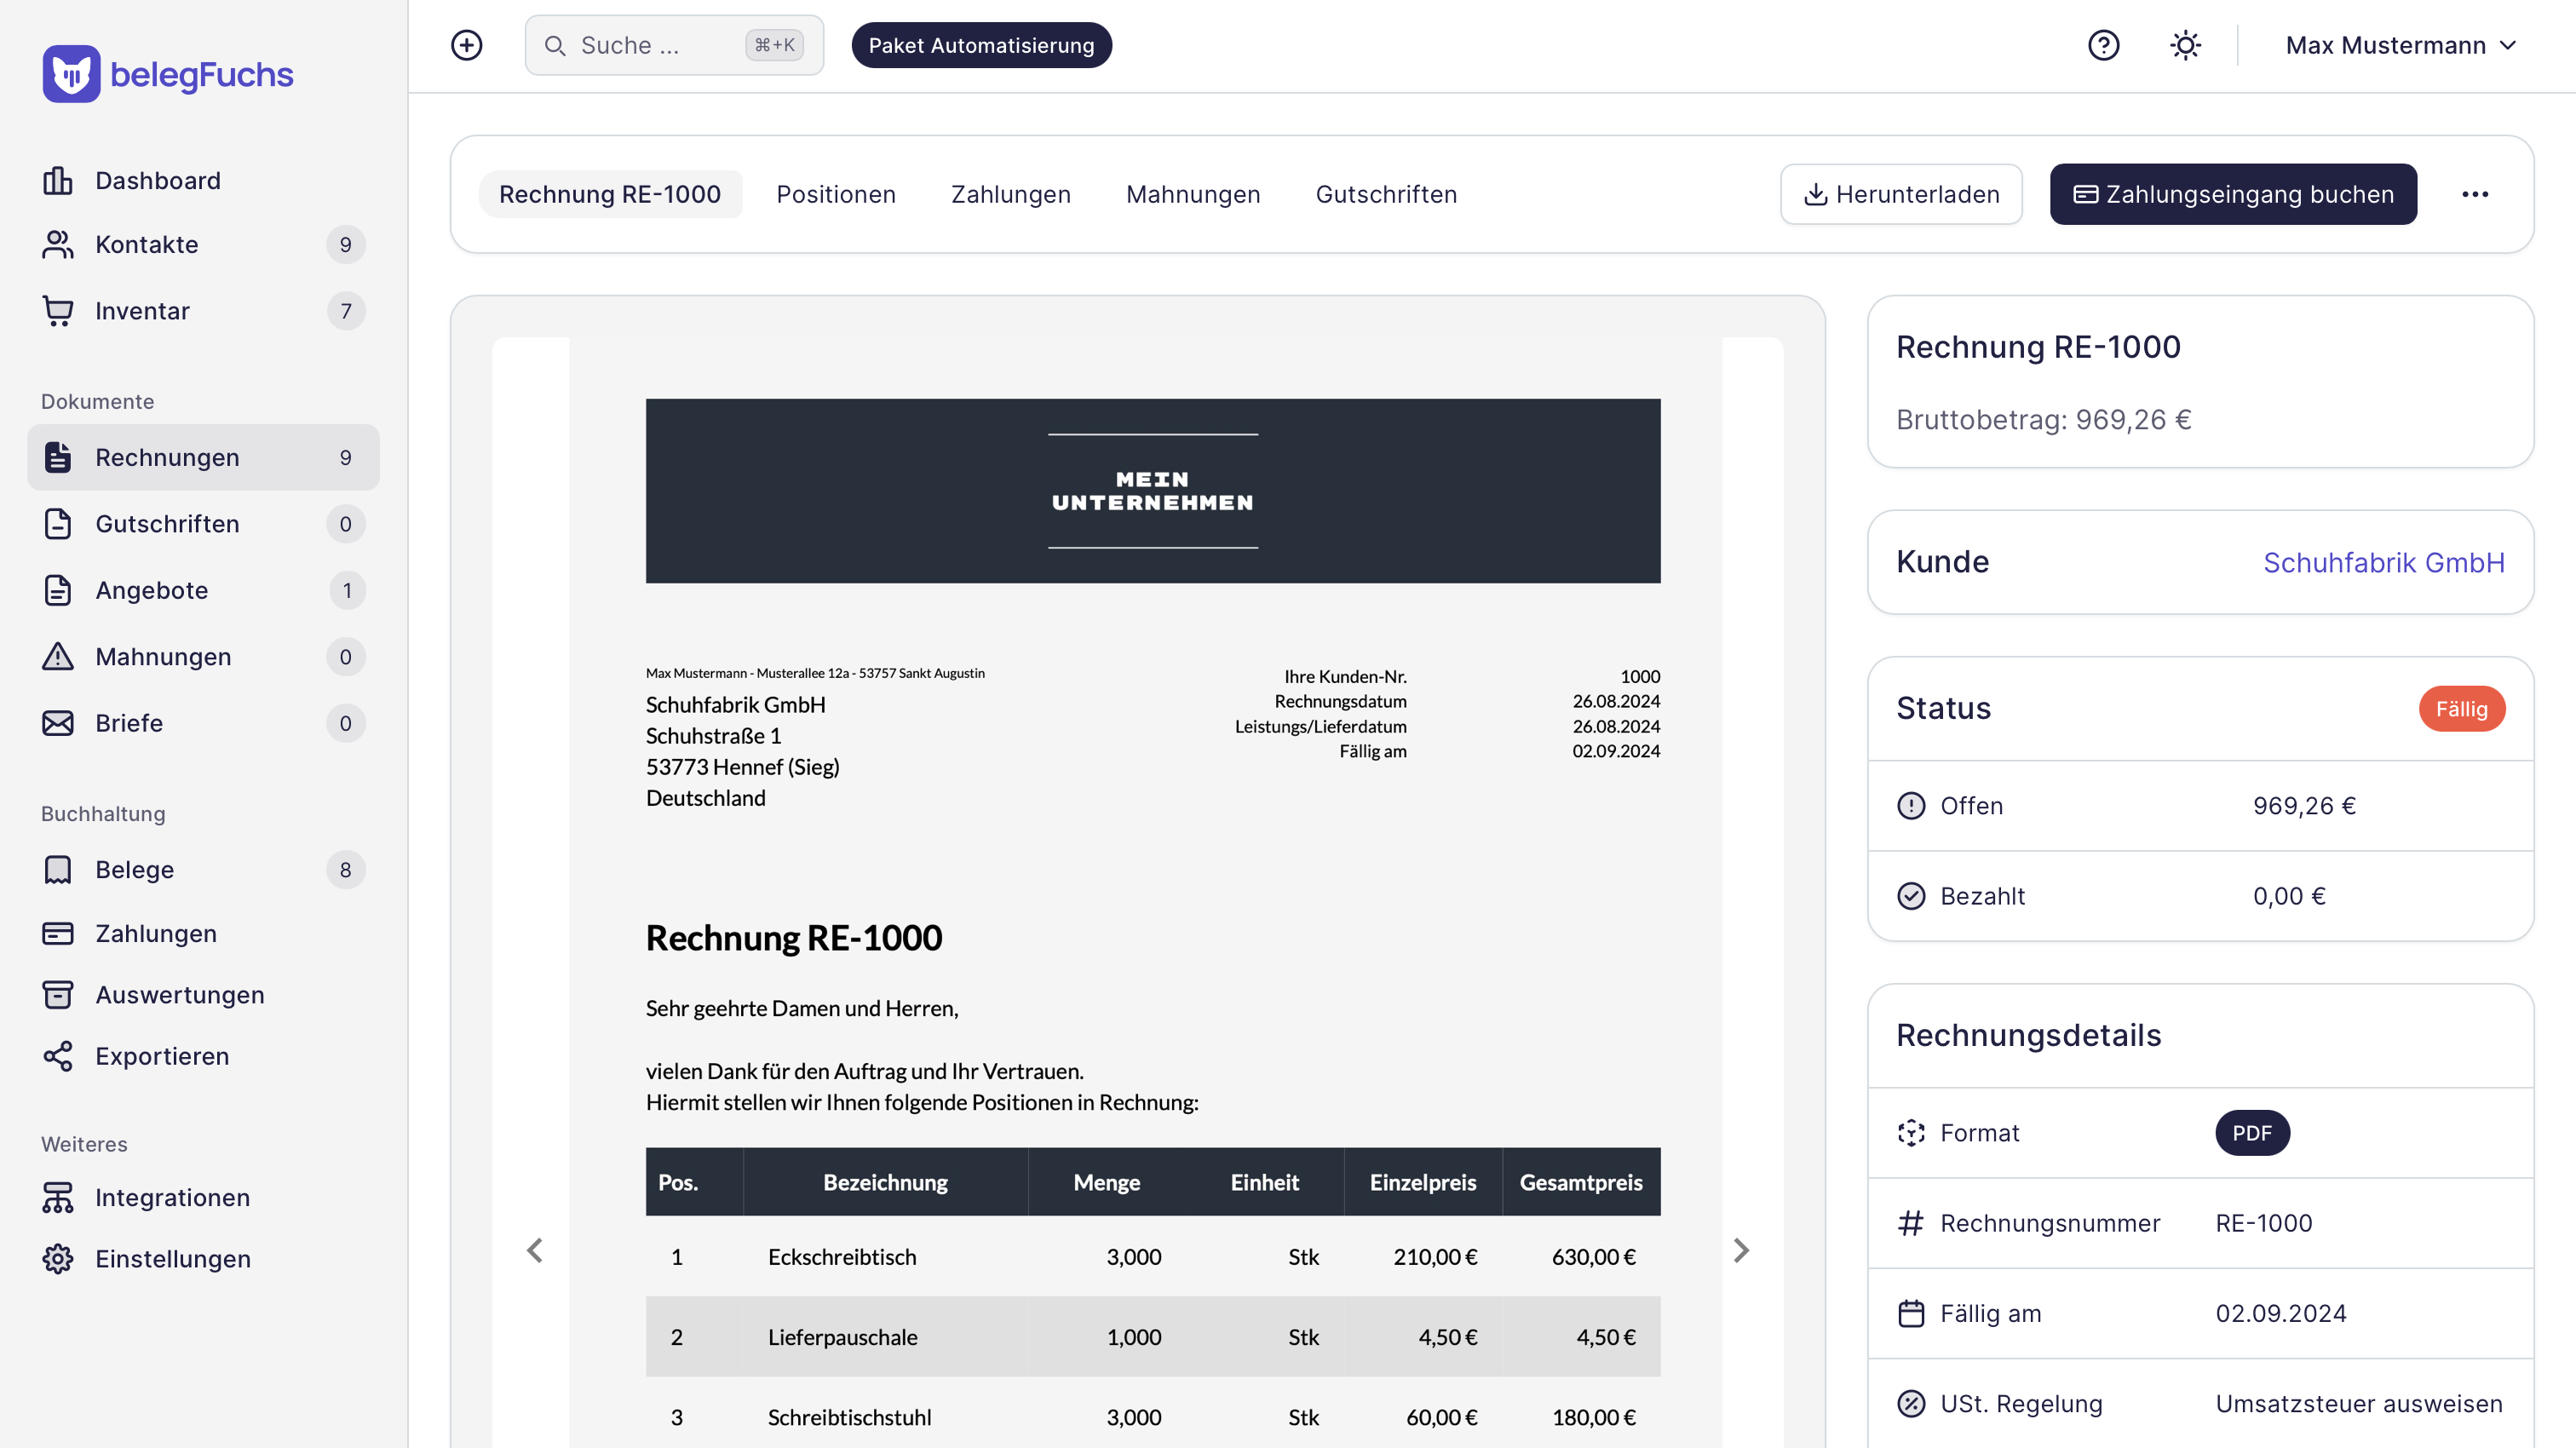Click the Rechnungen document icon

(58, 457)
